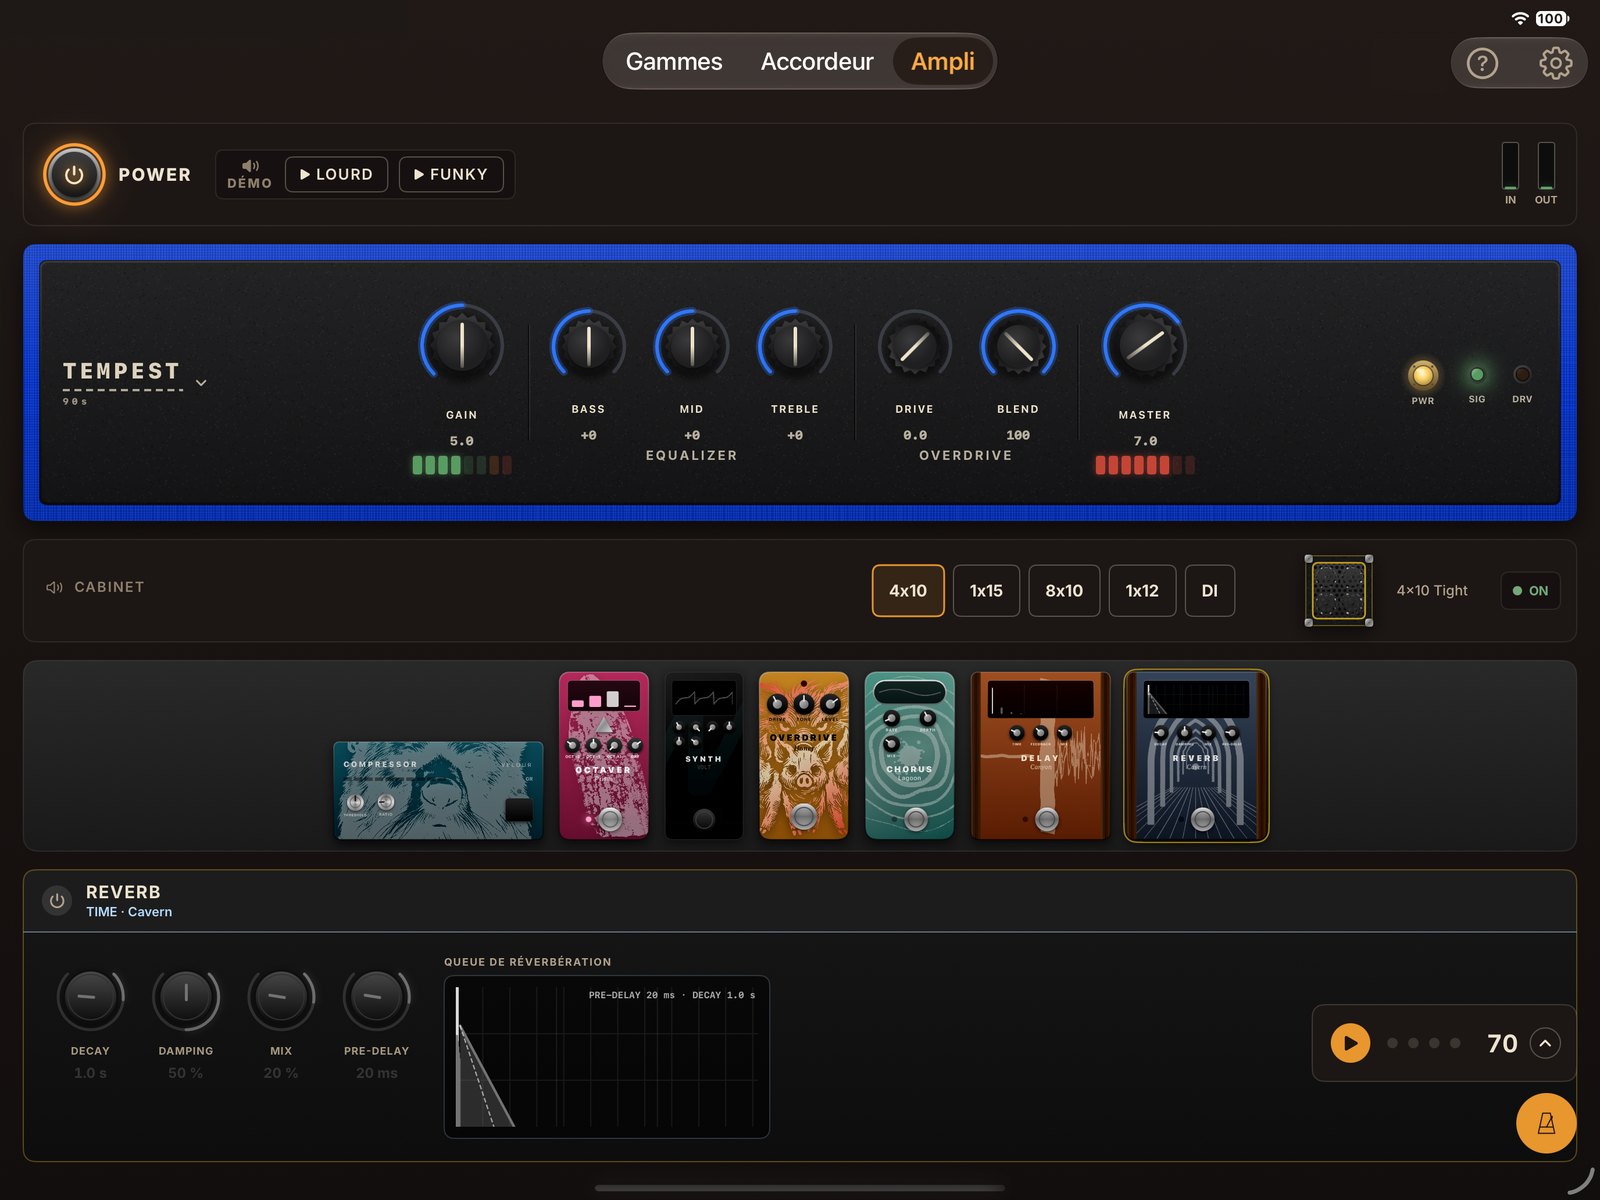Select the Octaver pedal
The height and width of the screenshot is (1200, 1600).
[604, 755]
